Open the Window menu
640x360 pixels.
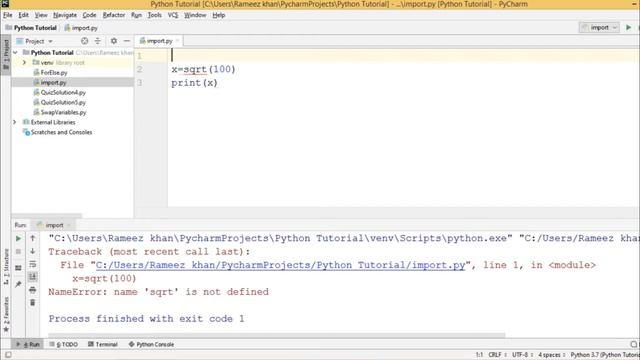(x=195, y=15)
